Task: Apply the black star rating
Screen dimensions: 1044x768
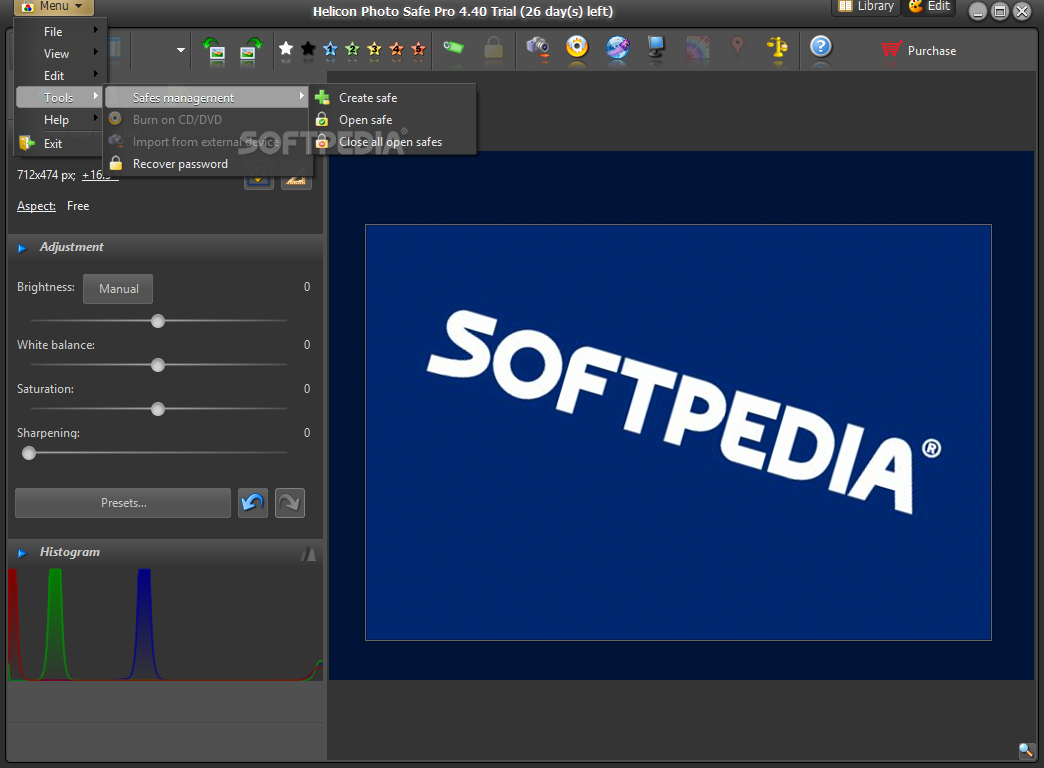Action: pyautogui.click(x=308, y=49)
